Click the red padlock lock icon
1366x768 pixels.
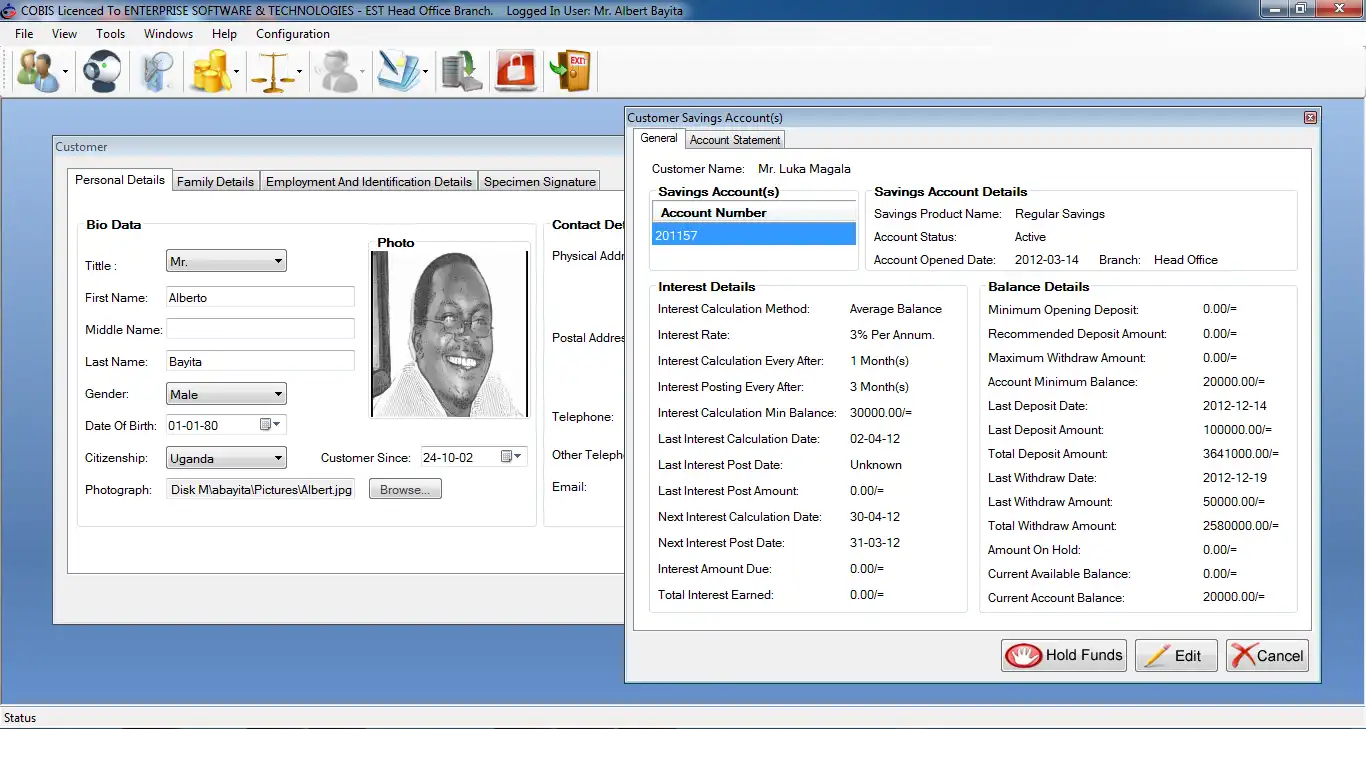pyautogui.click(x=516, y=72)
